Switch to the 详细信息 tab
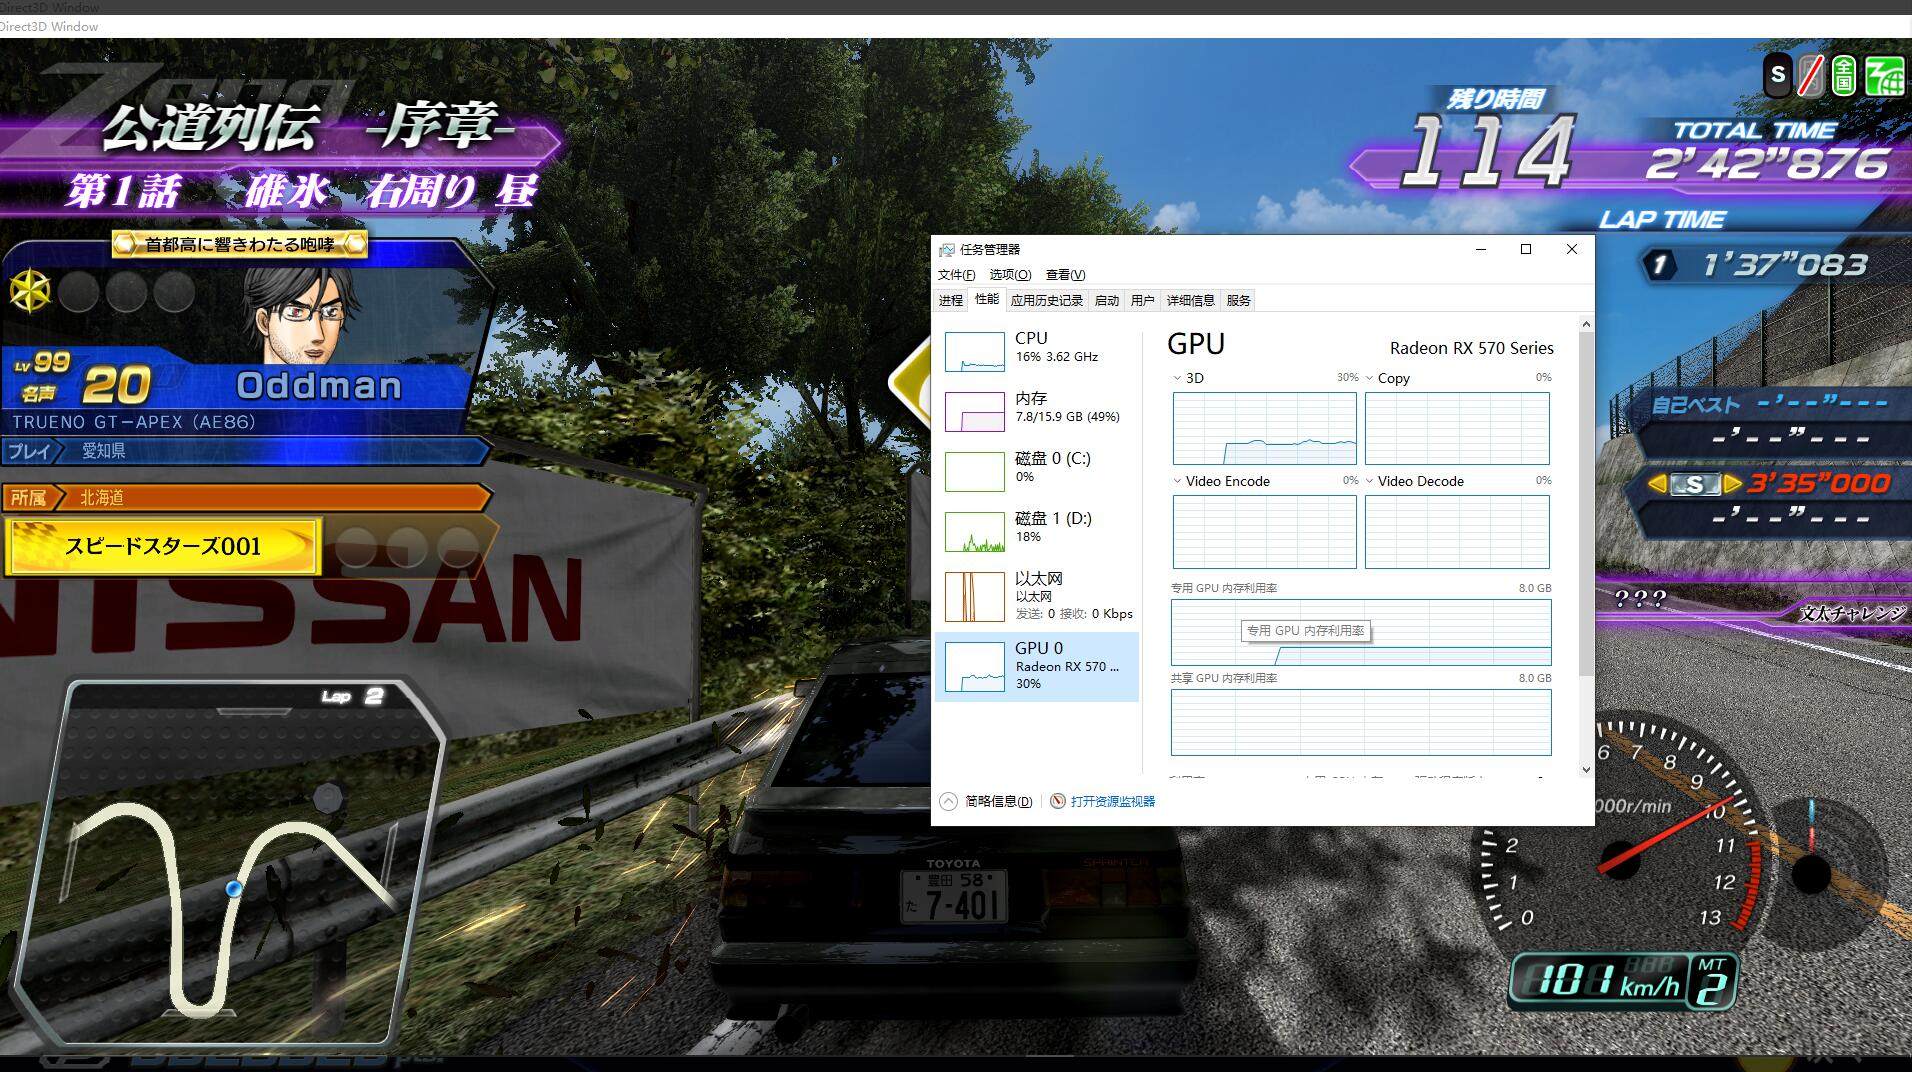The image size is (1912, 1072). pyautogui.click(x=1190, y=300)
